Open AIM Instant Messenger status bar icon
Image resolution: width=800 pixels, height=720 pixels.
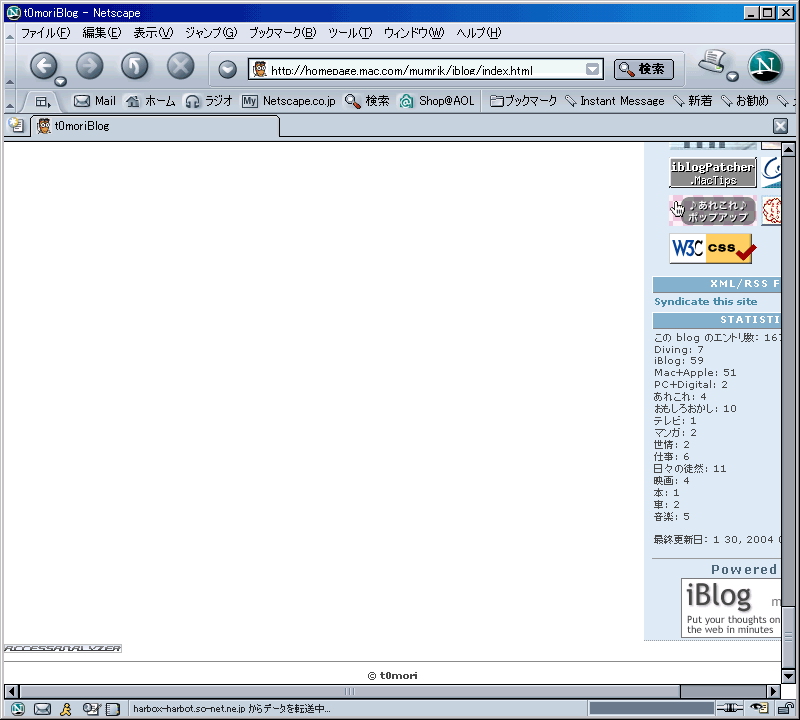coord(66,709)
